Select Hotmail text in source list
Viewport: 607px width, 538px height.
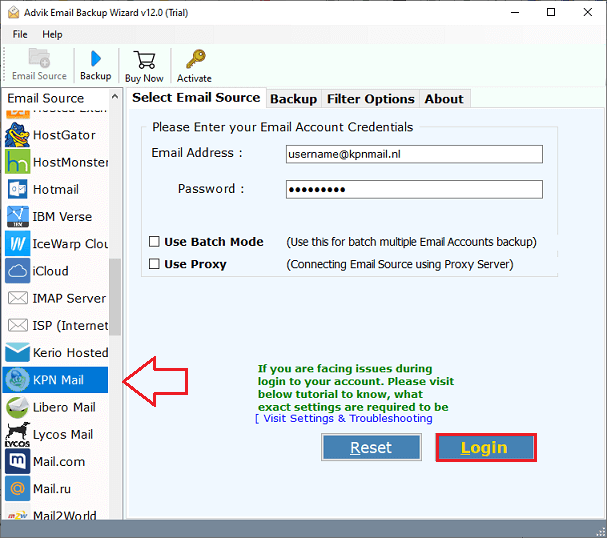(x=56, y=189)
